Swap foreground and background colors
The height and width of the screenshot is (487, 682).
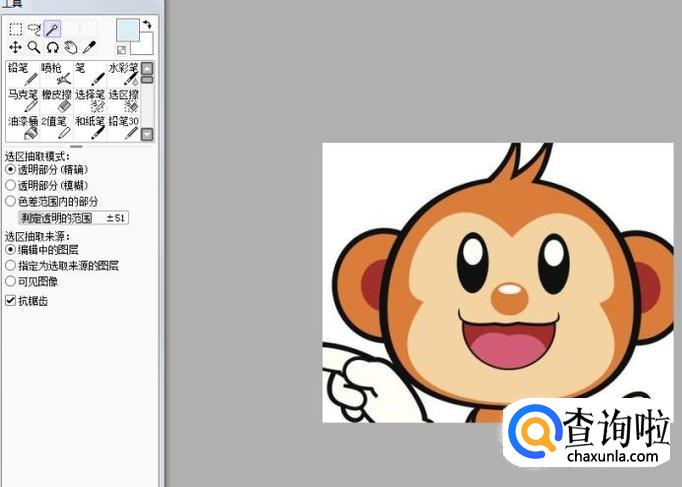(x=147, y=24)
